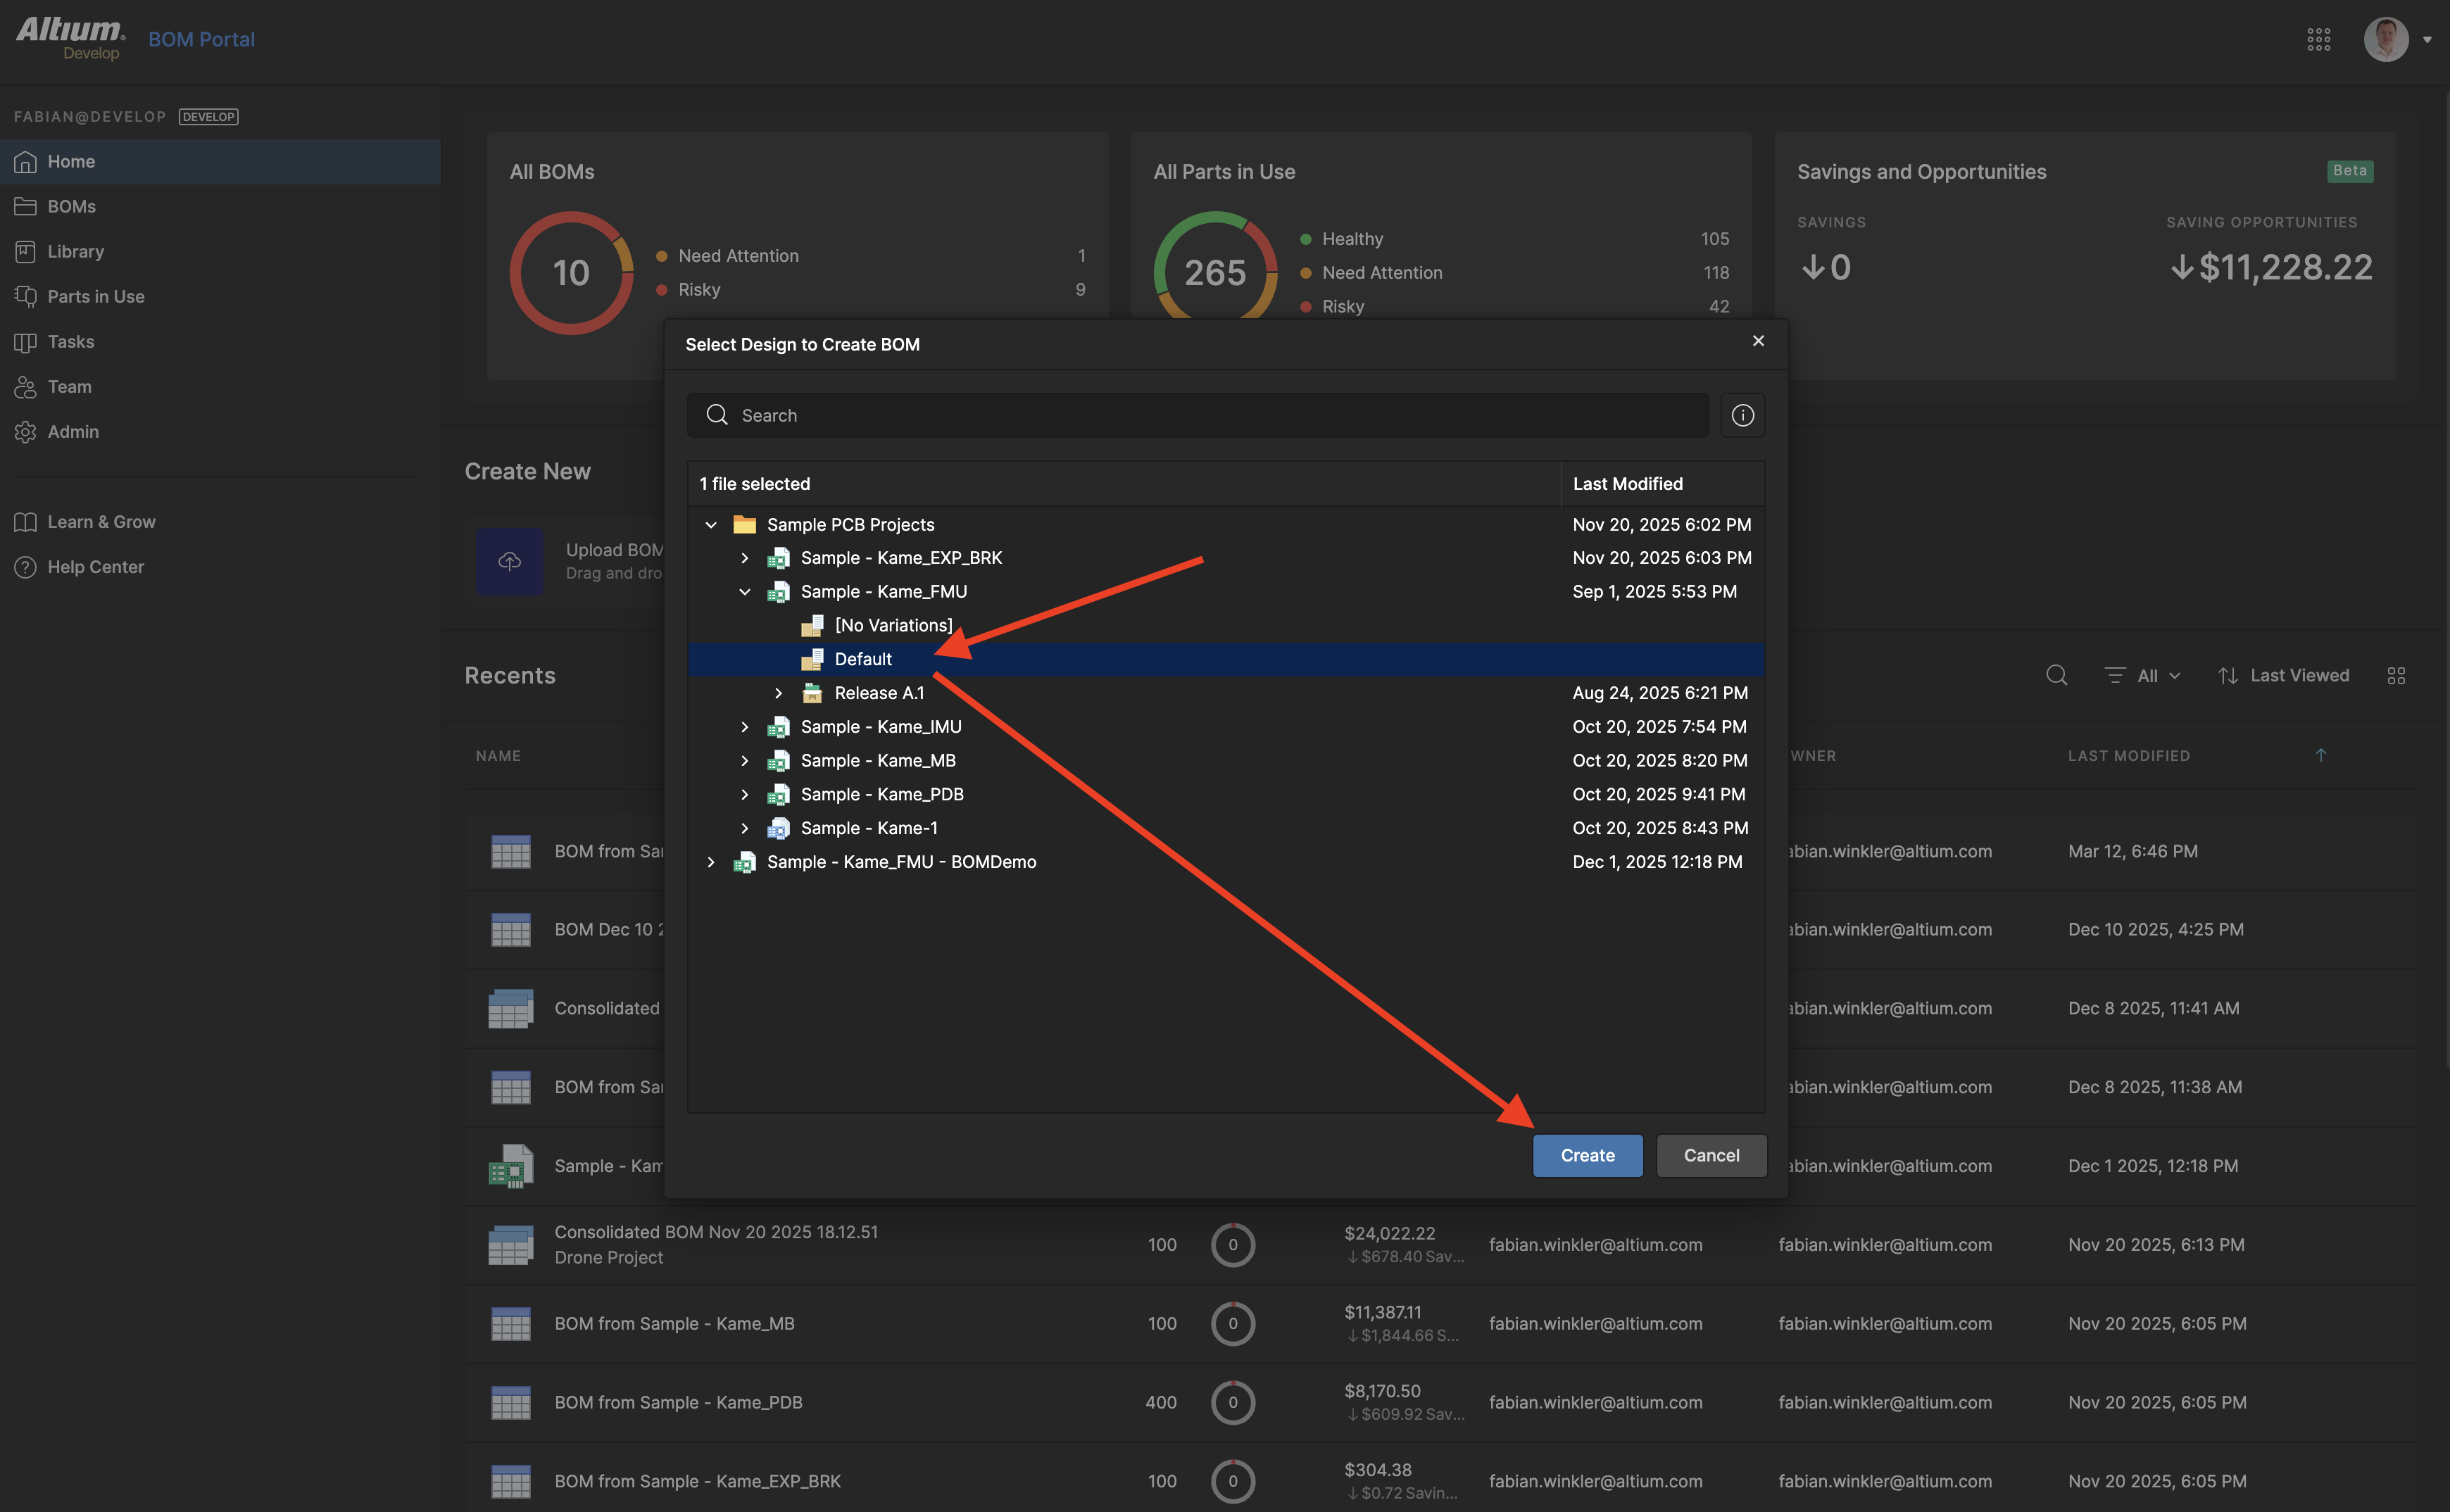
Task: Click the Release A.1 package icon
Action: click(812, 693)
